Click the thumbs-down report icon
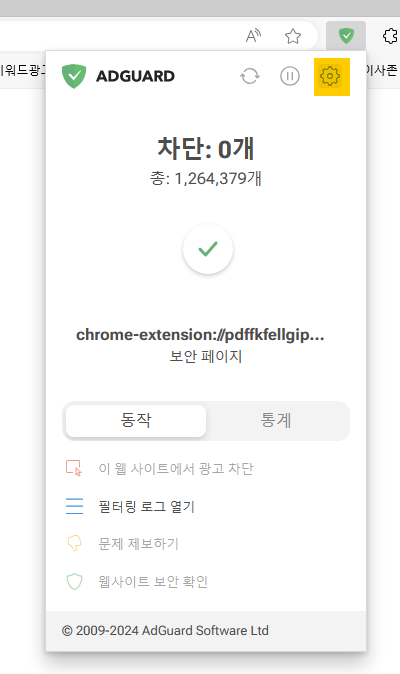This screenshot has width=400, height=674. point(74,543)
